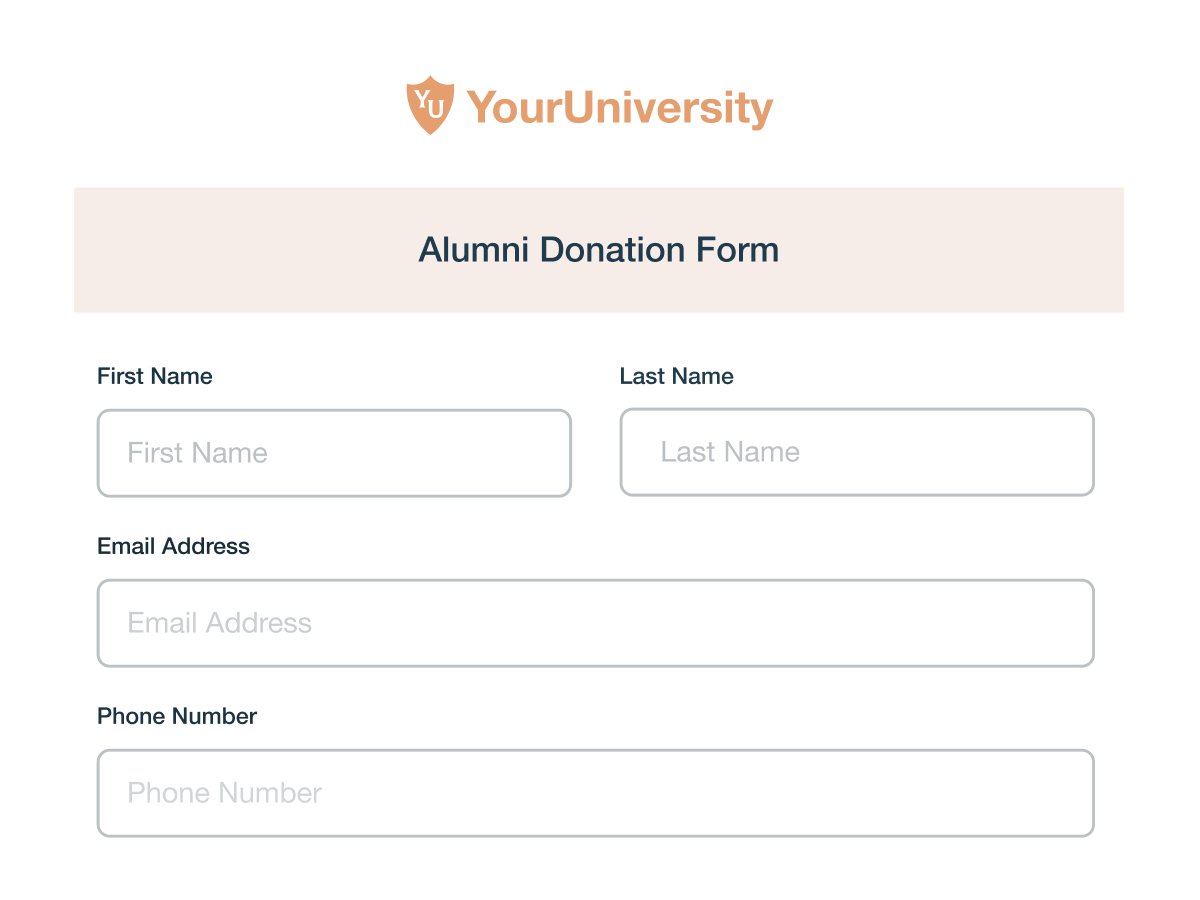Click the Last Name field label
This screenshot has height=900, width=1200.
coord(677,377)
